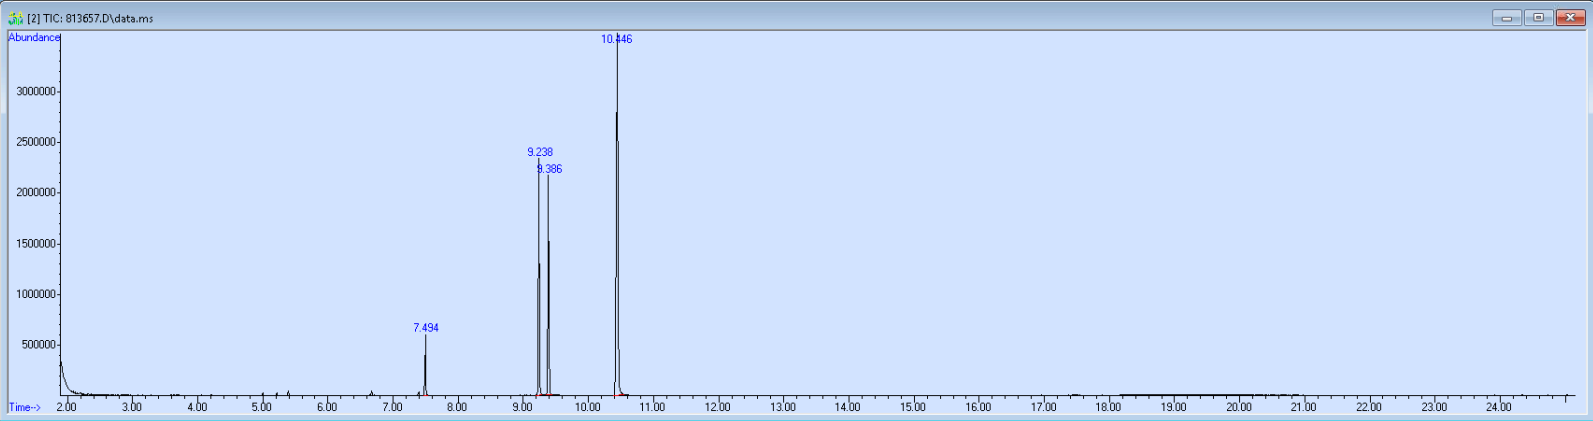Minimize the TIC chromatogram window

(x=1506, y=17)
